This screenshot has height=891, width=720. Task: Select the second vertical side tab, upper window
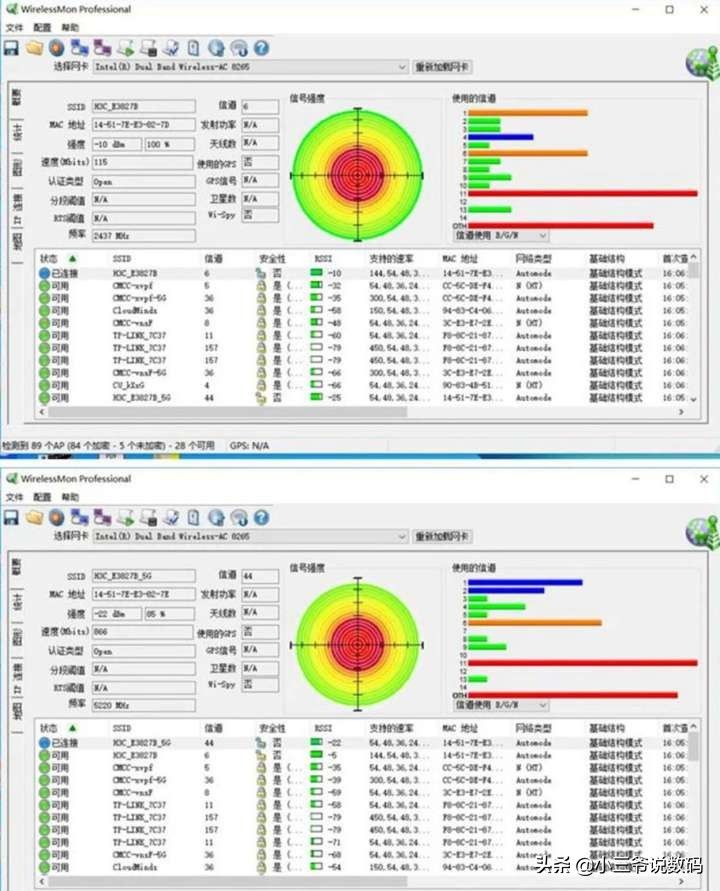17,132
